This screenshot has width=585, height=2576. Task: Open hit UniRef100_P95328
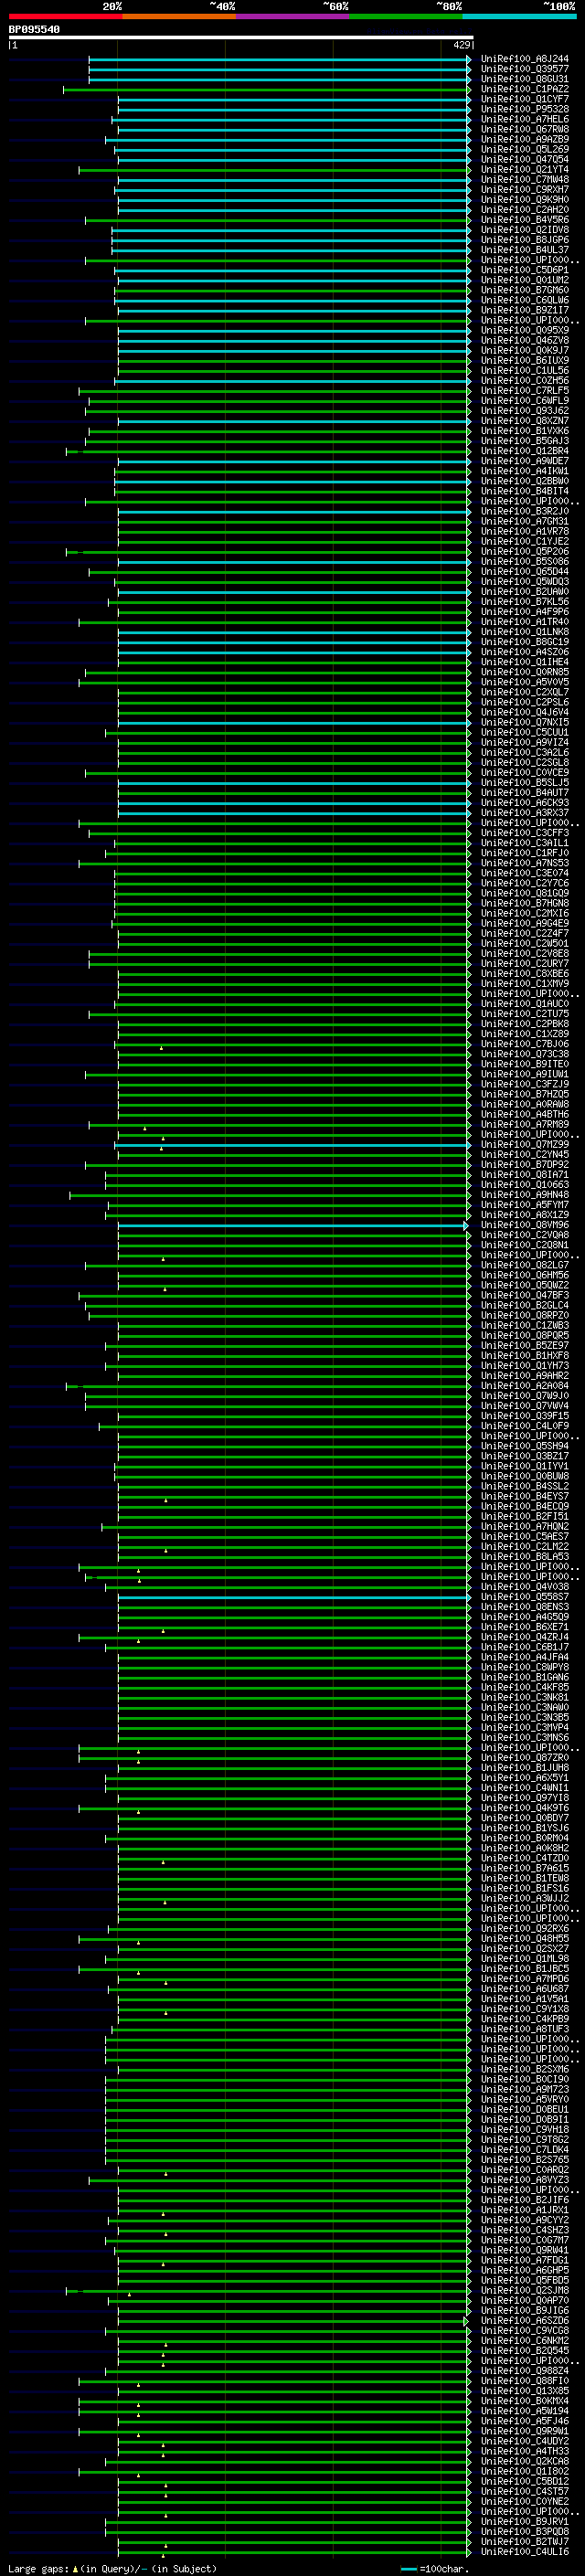(524, 109)
